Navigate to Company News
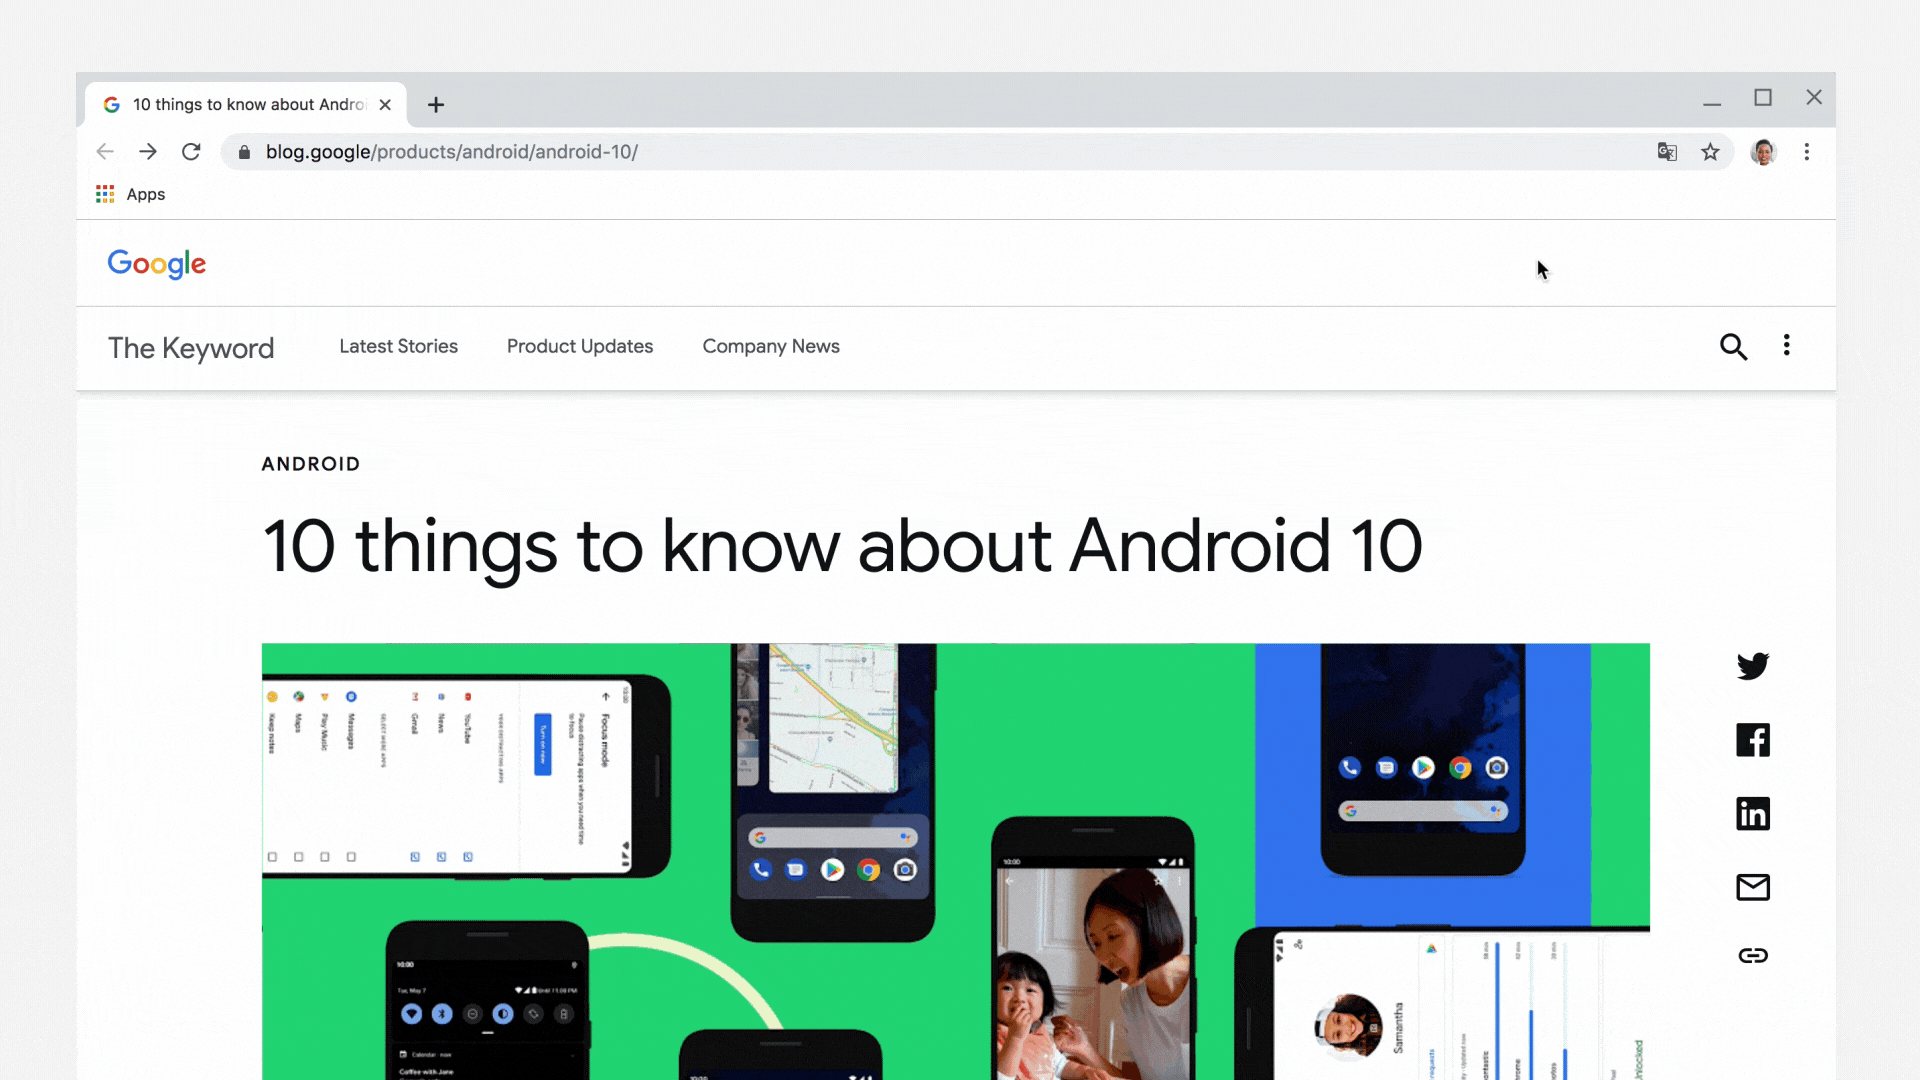The height and width of the screenshot is (1080, 1920). pyautogui.click(x=770, y=346)
